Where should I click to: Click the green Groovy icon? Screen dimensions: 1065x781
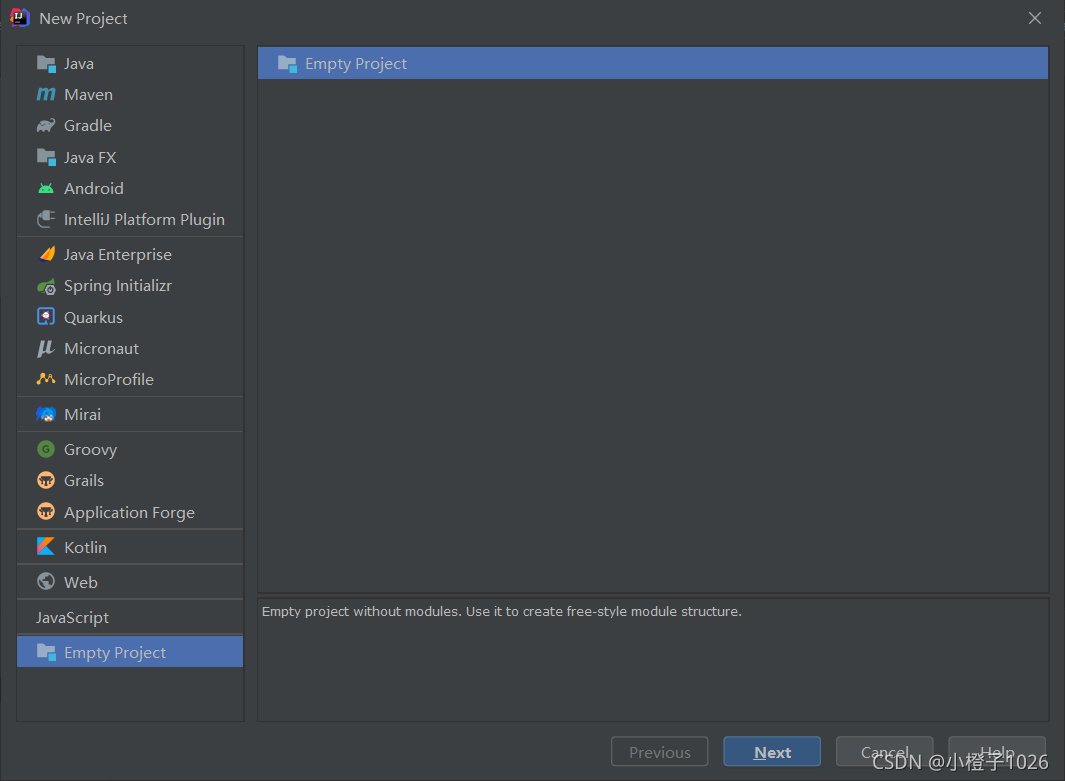coord(46,449)
